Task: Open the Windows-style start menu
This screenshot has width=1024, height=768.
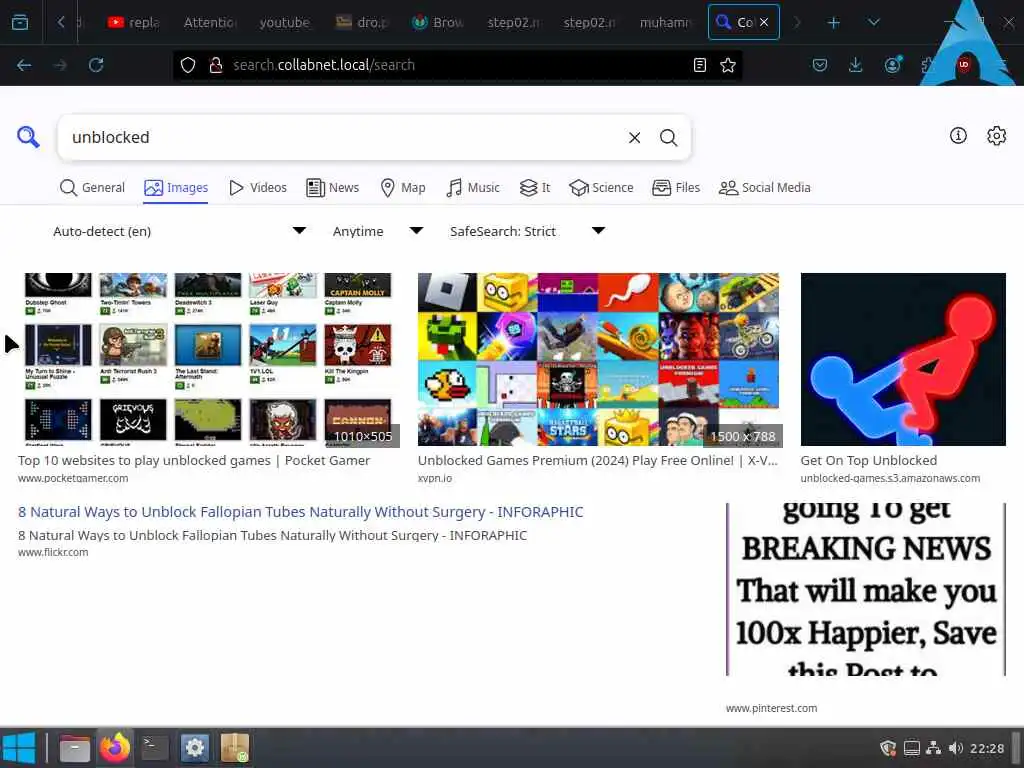Action: (18, 748)
